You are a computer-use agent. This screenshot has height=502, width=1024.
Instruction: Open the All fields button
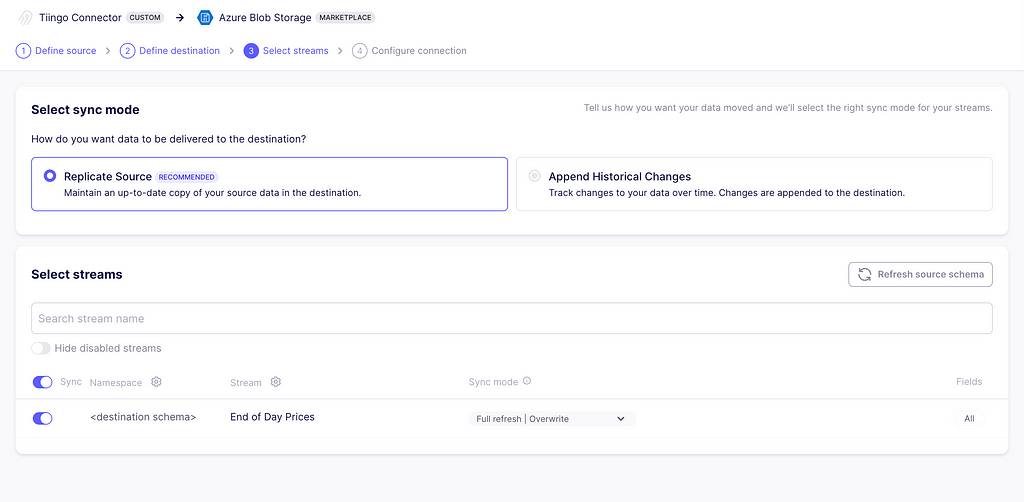[x=969, y=418]
